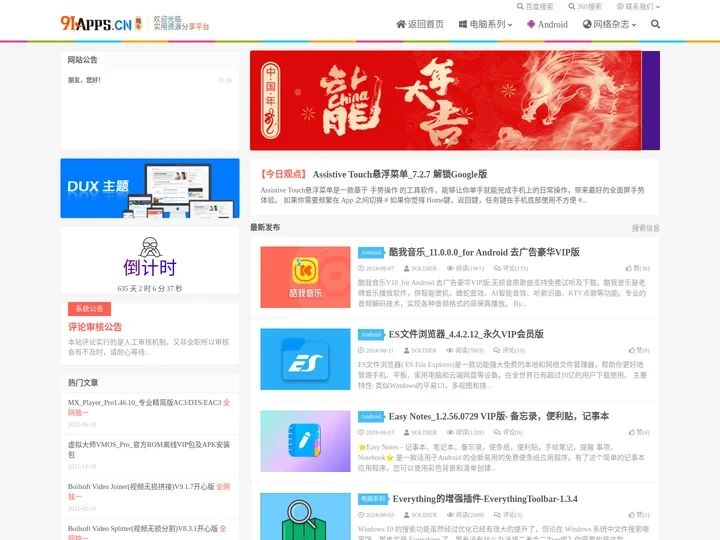This screenshot has width=720, height=540.
Task: Open the ES file explorer thumbnail
Action: tap(305, 359)
